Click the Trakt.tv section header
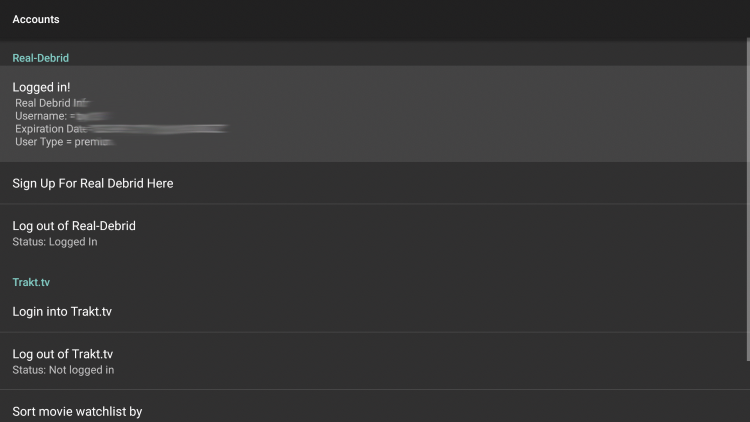Screen dimensions: 750x422 [x=31, y=282]
